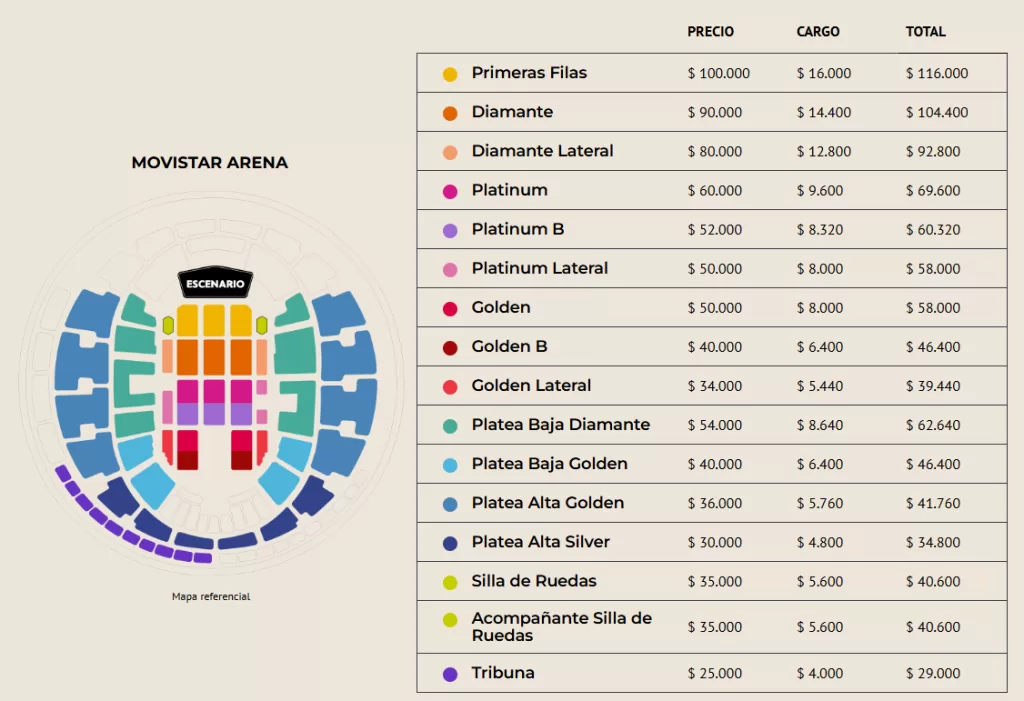Click the magenta Platinum legend dot

[450, 191]
